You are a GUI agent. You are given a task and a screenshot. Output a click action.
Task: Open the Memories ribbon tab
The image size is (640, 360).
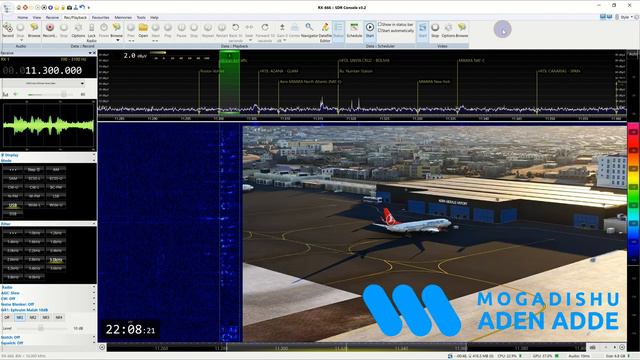pyautogui.click(x=123, y=18)
